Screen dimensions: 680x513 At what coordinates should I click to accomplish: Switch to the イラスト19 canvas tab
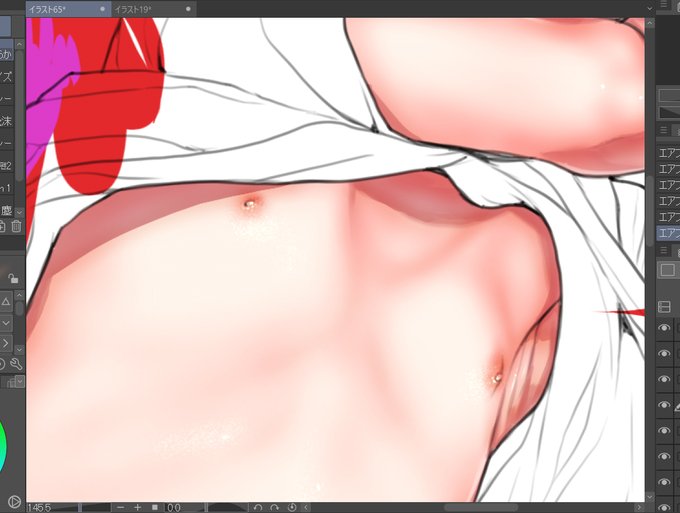[x=154, y=9]
